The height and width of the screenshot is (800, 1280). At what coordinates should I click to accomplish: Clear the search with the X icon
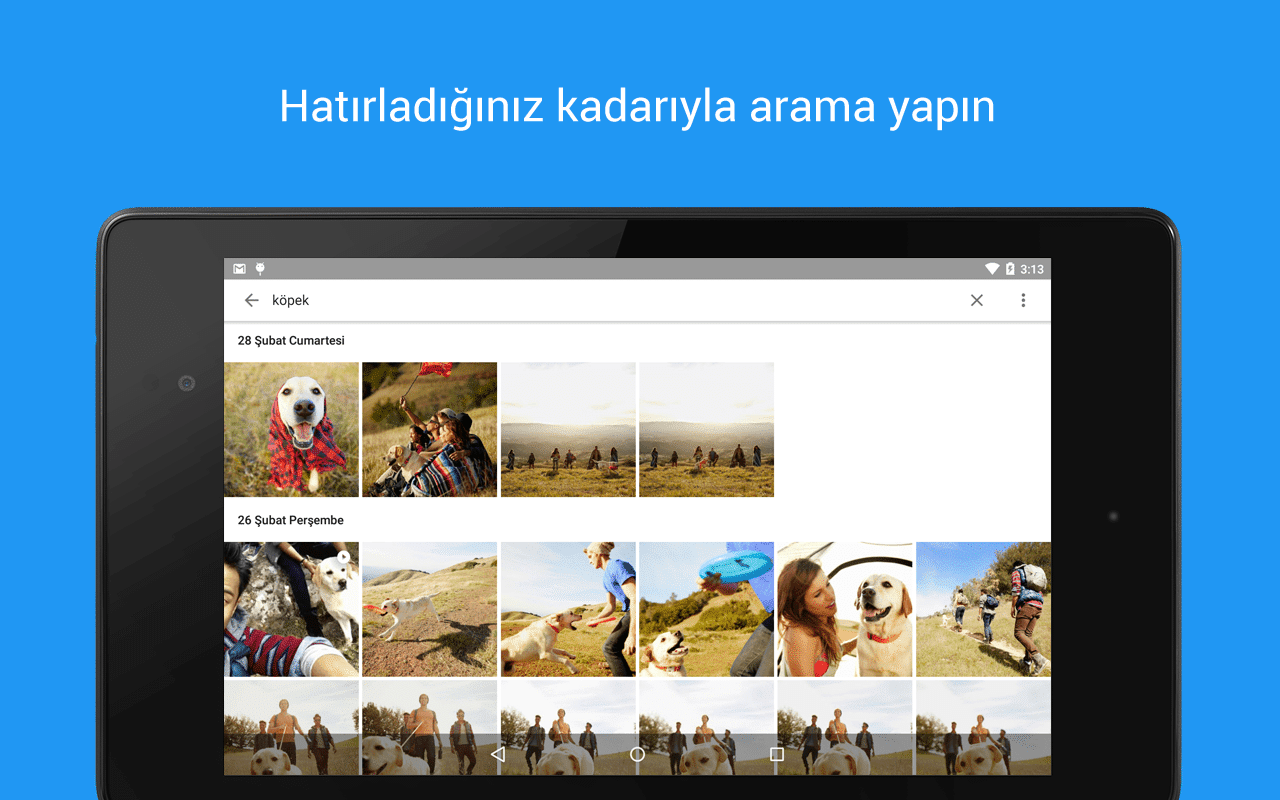[x=977, y=300]
